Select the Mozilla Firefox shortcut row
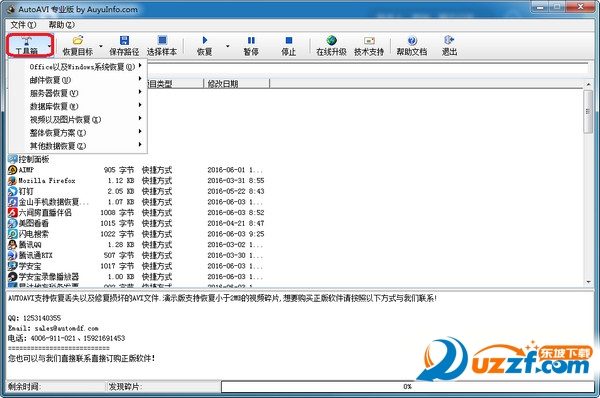The height and width of the screenshot is (398, 600). (x=136, y=181)
